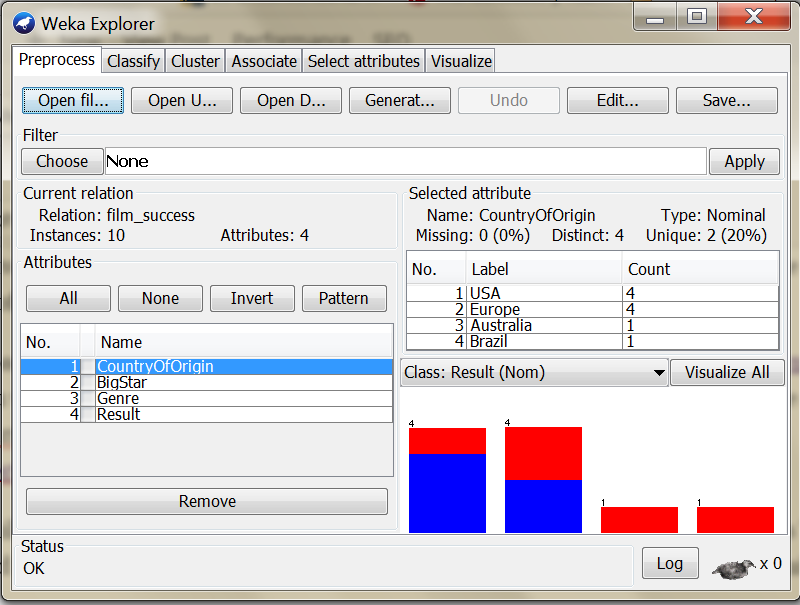Click the Pattern button
The width and height of the screenshot is (800, 605).
(x=344, y=298)
